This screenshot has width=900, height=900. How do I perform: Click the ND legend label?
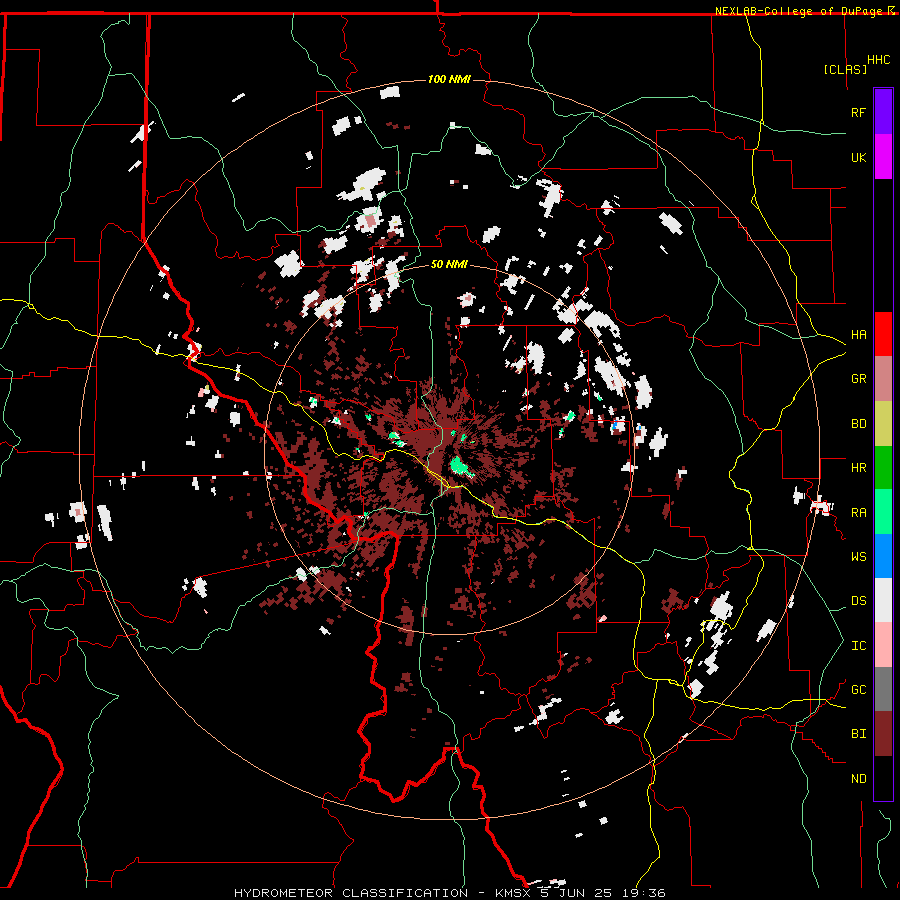coord(858,779)
